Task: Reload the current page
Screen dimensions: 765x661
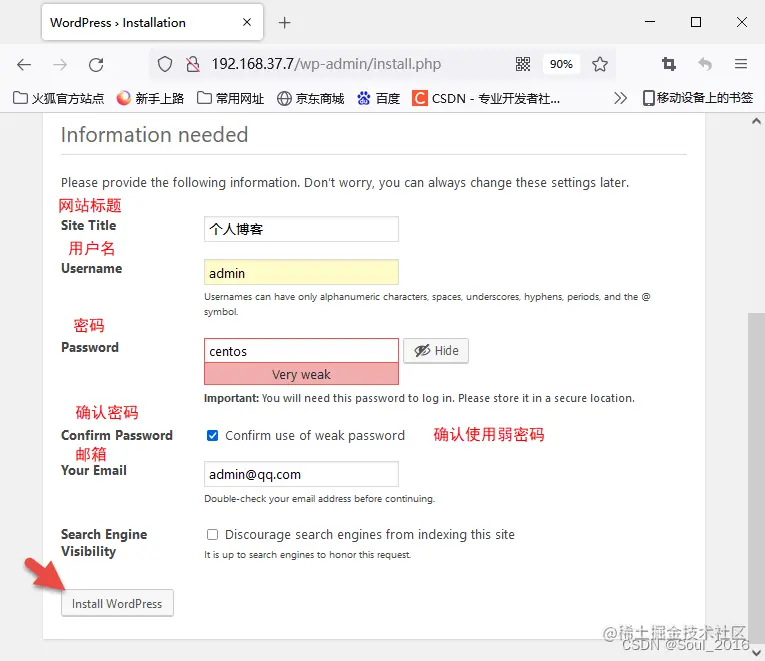Action: coord(96,64)
